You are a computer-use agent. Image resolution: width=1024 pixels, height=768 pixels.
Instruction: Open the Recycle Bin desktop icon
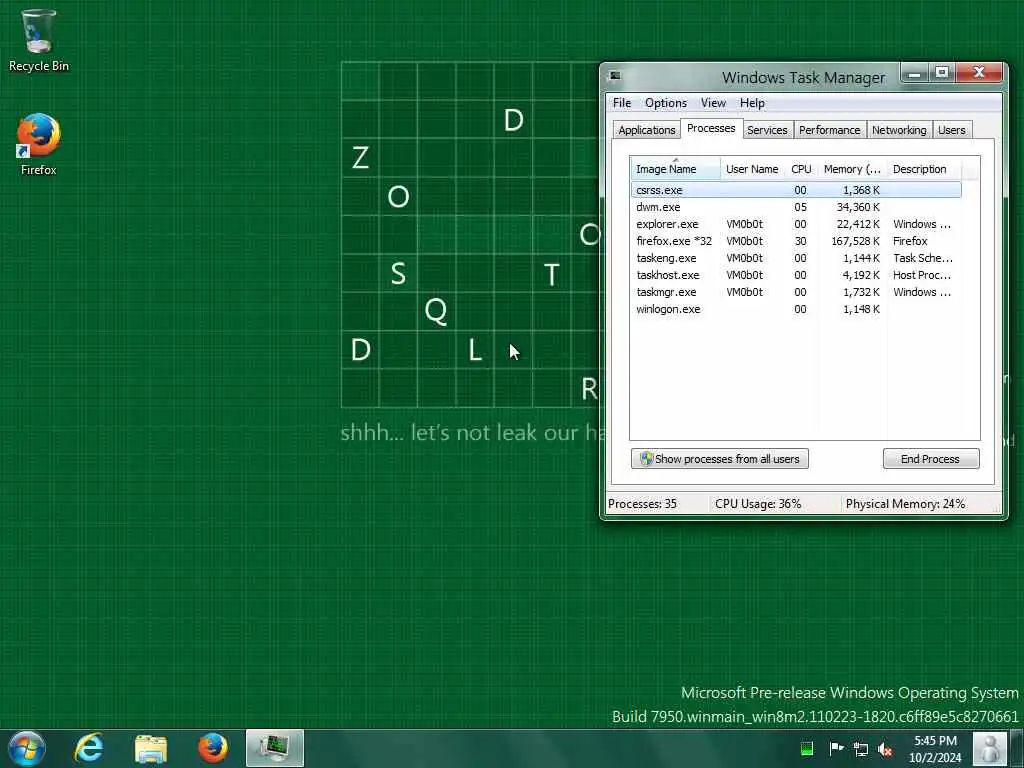point(39,40)
